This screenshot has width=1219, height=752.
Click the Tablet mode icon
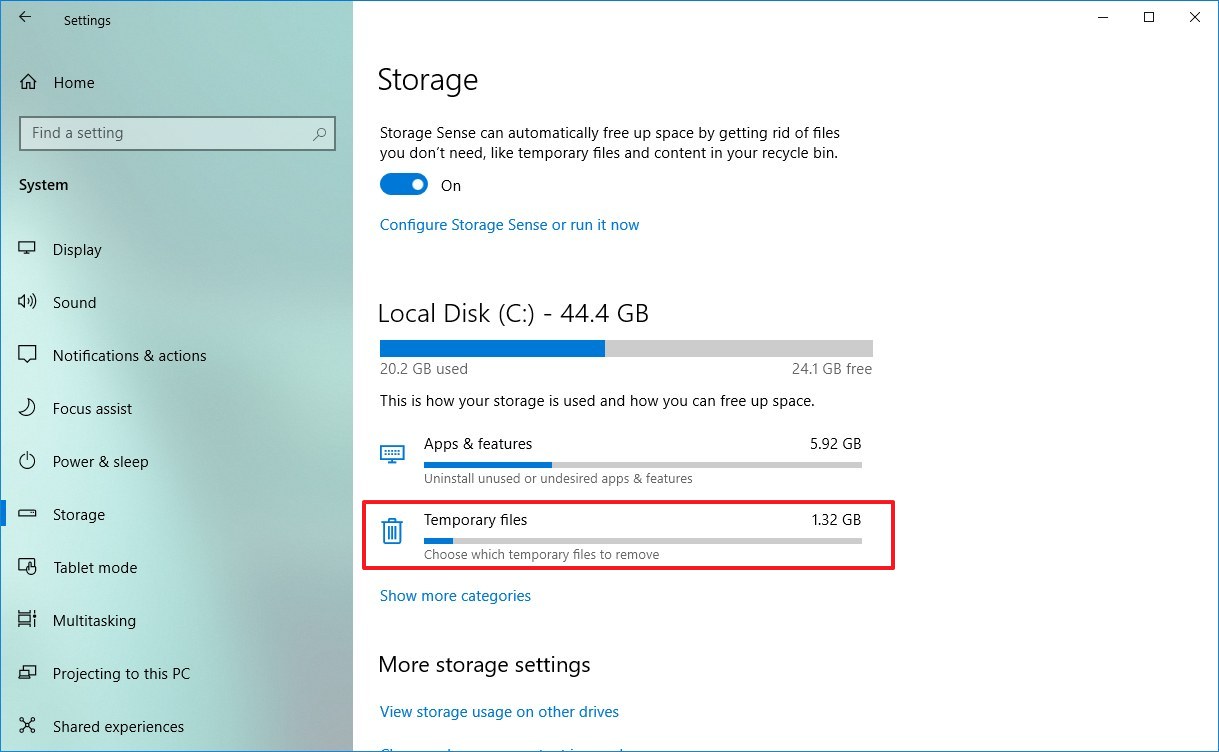click(x=28, y=567)
